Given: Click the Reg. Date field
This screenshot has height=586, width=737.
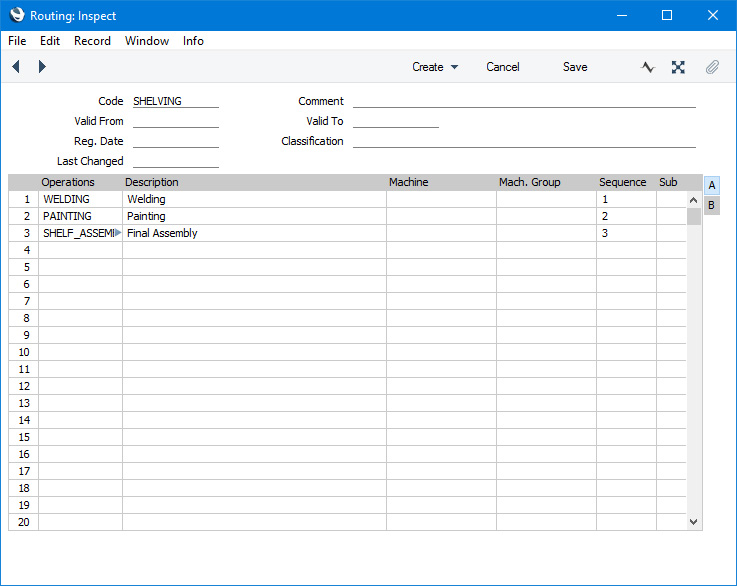Looking at the screenshot, I should click(x=176, y=141).
